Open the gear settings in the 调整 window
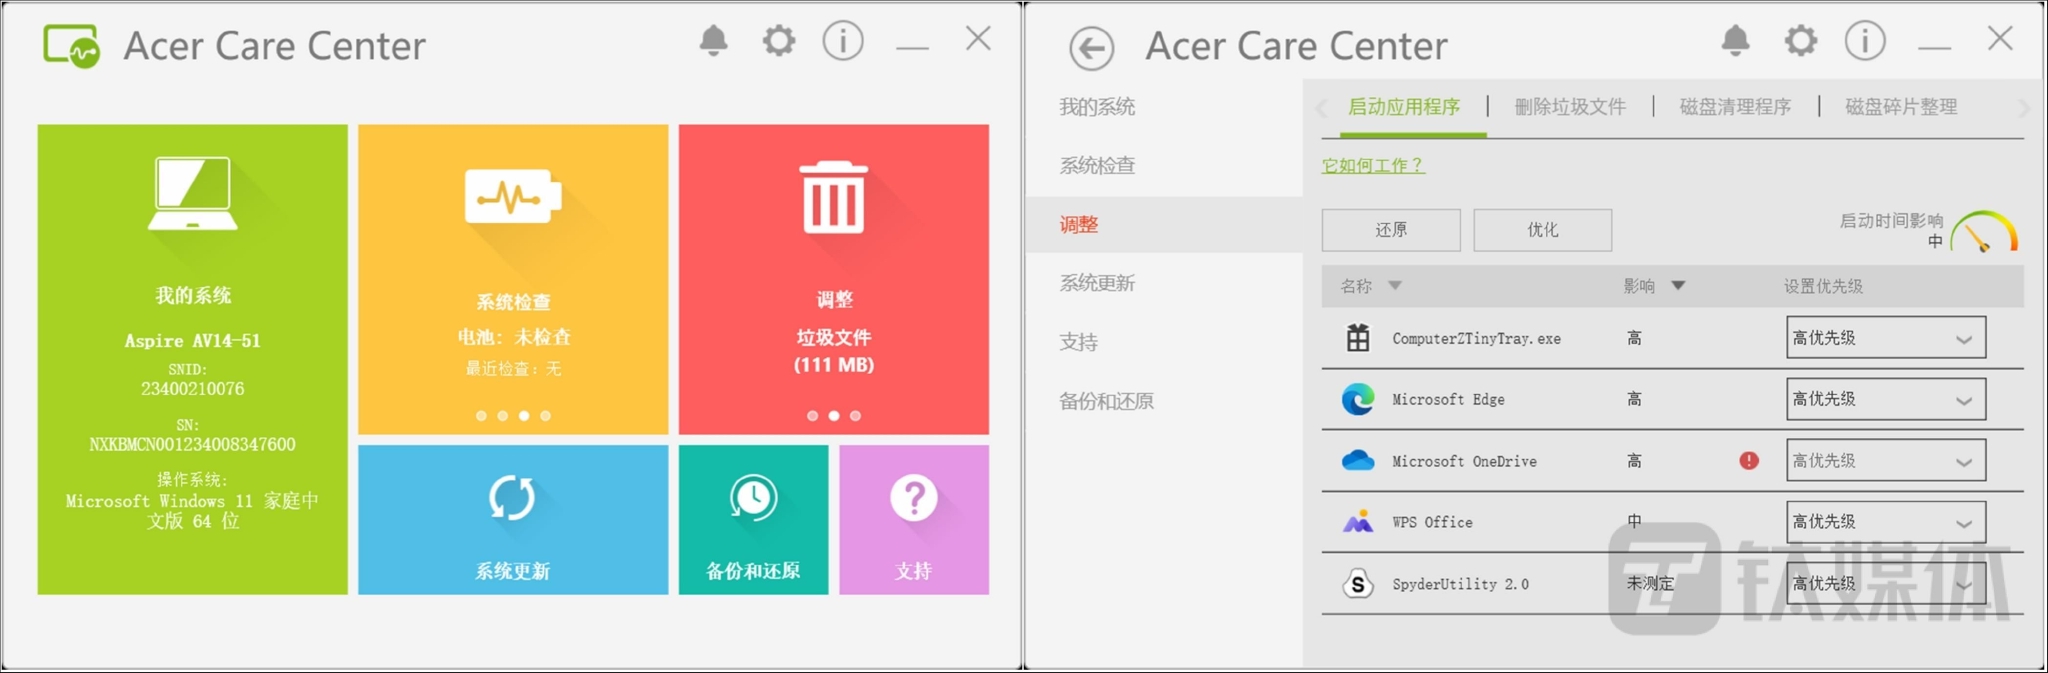 point(1800,41)
